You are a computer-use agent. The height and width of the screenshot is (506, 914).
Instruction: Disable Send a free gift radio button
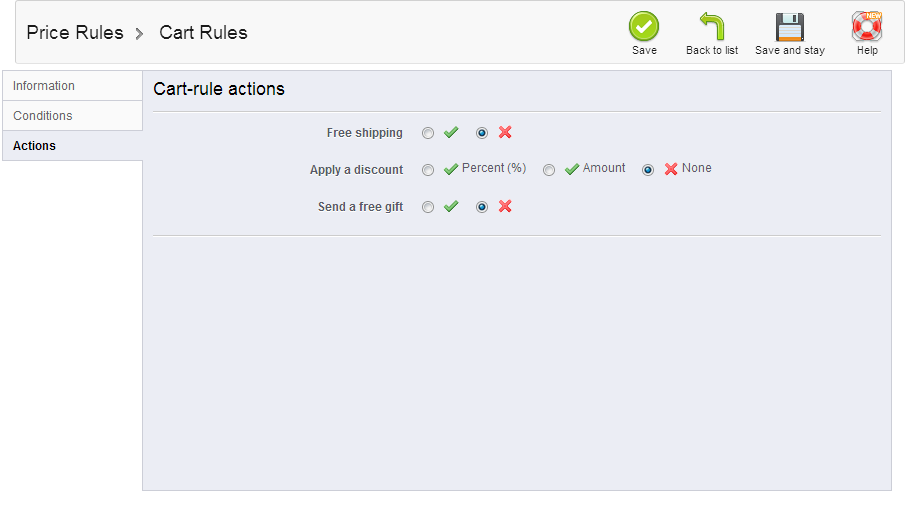tap(482, 207)
